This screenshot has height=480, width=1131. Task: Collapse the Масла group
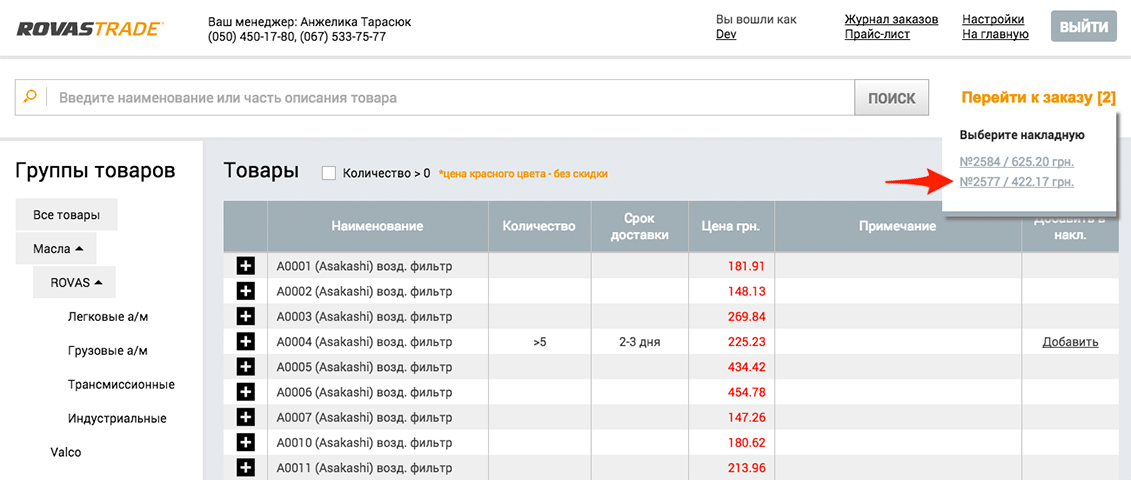(56, 248)
